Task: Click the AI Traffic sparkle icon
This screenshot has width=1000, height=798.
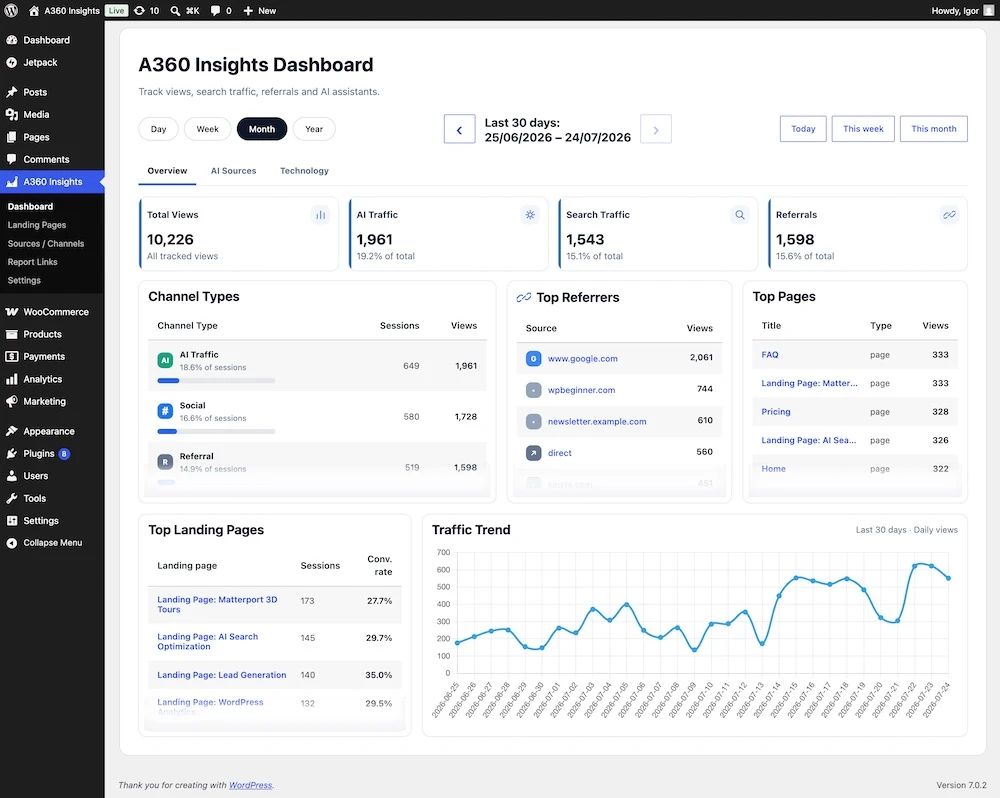Action: click(x=530, y=215)
